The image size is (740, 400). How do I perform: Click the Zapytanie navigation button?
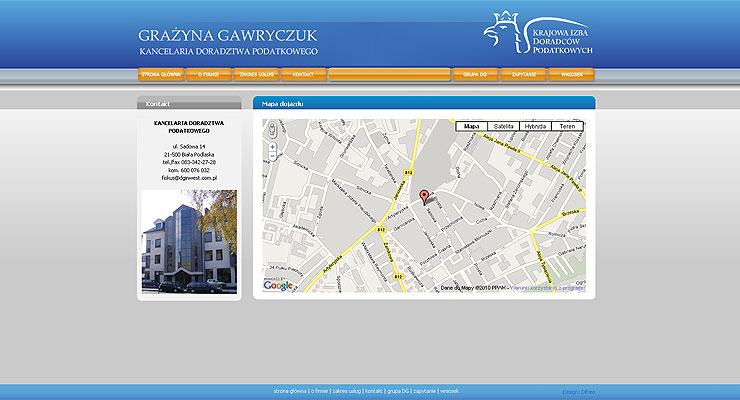coord(524,74)
